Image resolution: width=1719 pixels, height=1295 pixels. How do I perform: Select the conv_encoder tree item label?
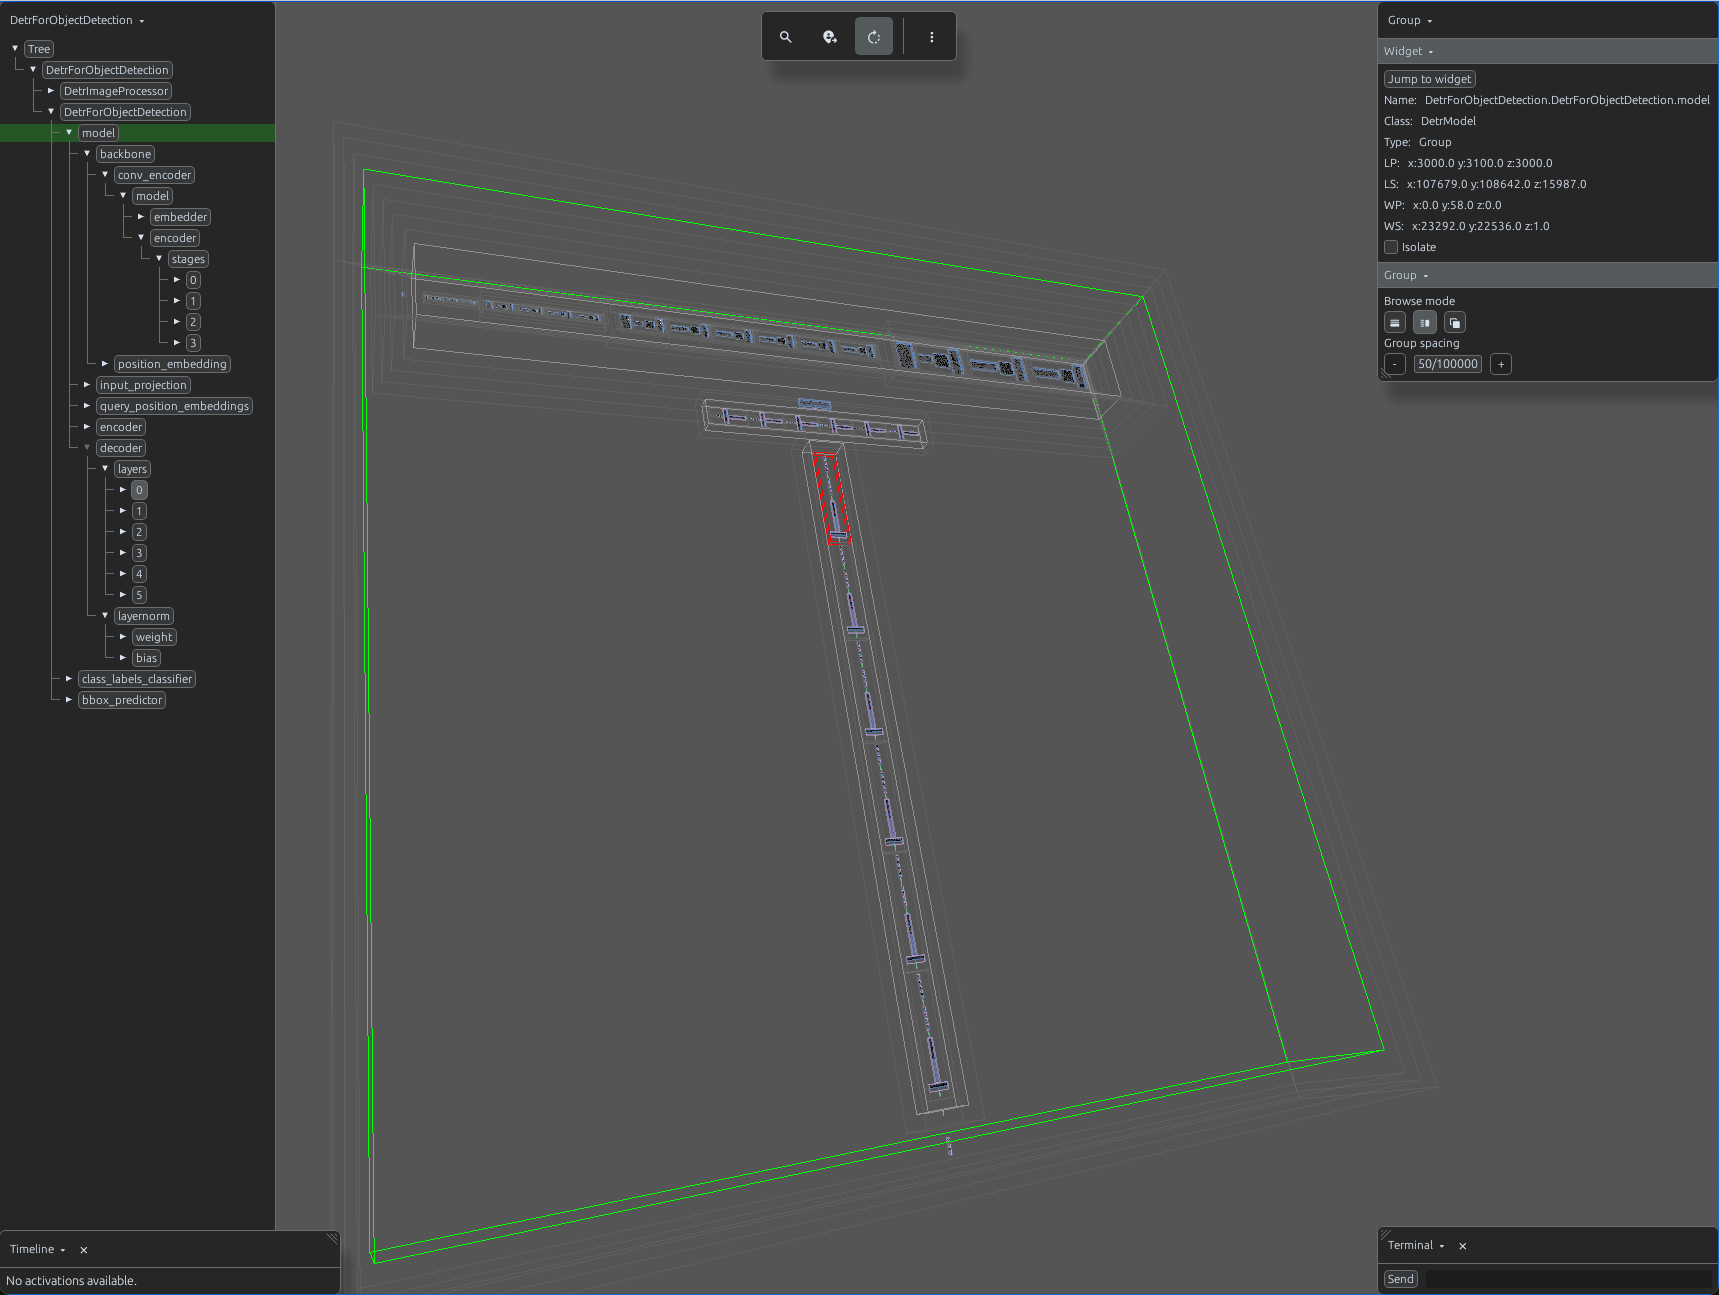154,175
